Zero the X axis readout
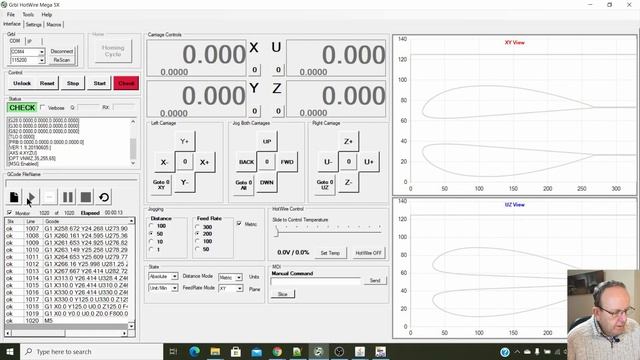 [254, 70]
